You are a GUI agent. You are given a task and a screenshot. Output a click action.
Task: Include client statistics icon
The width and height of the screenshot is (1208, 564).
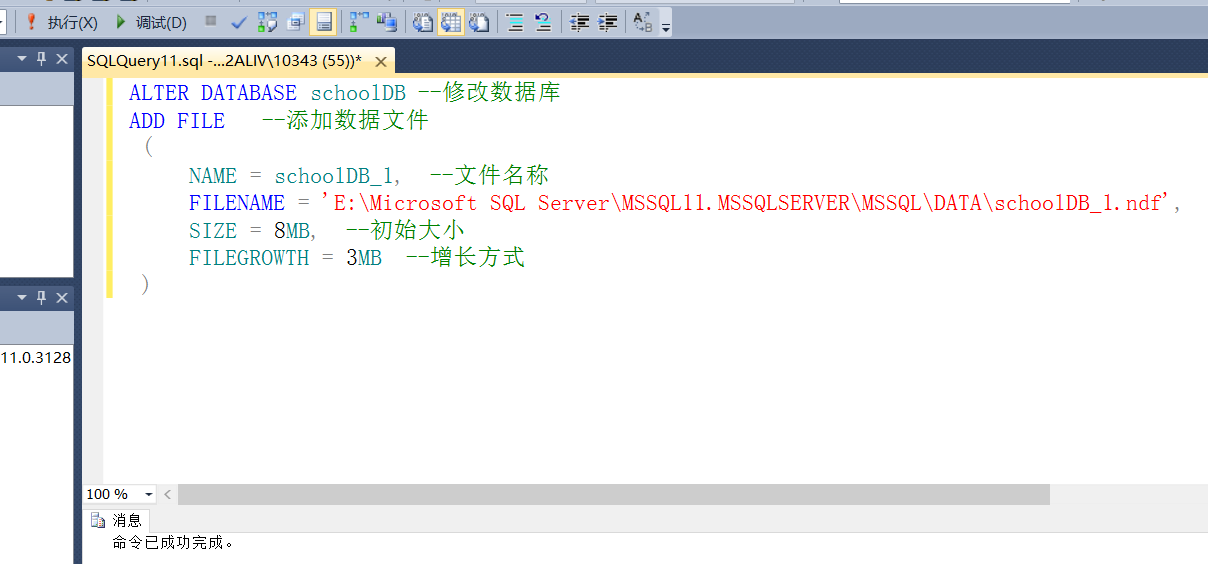click(387, 22)
